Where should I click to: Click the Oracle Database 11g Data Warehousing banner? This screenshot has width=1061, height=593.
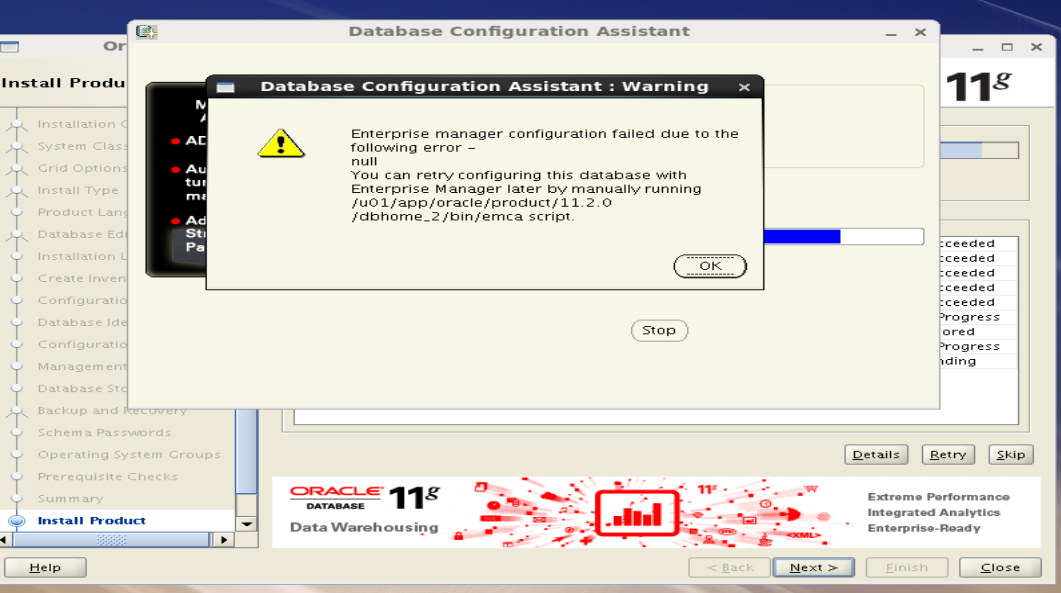coord(656,512)
